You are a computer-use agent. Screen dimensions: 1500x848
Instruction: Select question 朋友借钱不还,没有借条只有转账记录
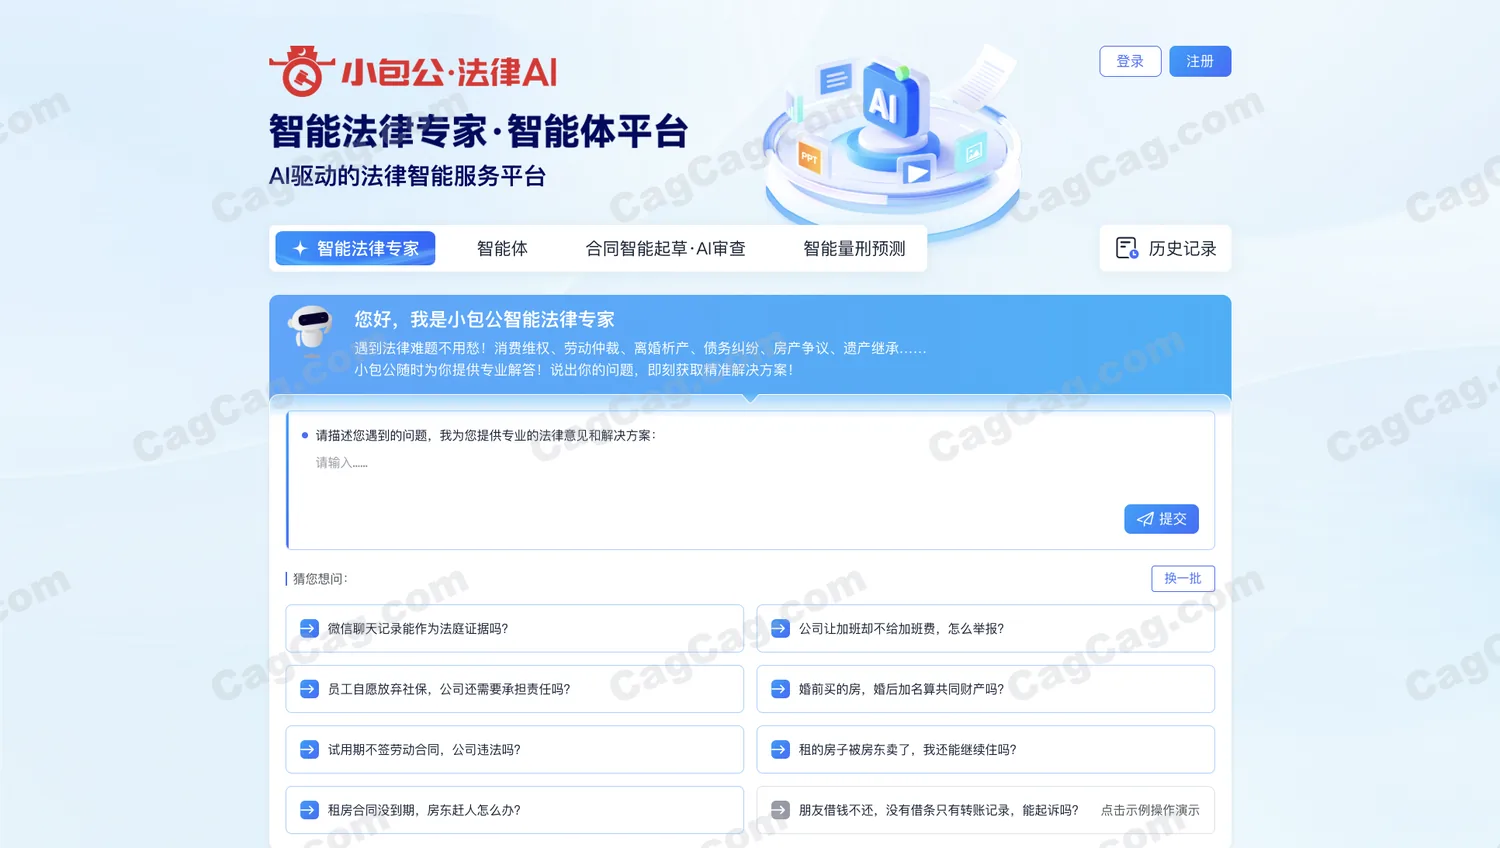click(x=985, y=810)
